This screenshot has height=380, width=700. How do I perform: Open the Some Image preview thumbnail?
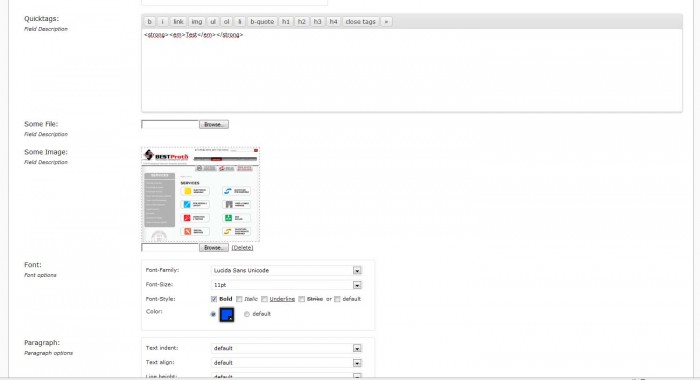click(x=200, y=194)
